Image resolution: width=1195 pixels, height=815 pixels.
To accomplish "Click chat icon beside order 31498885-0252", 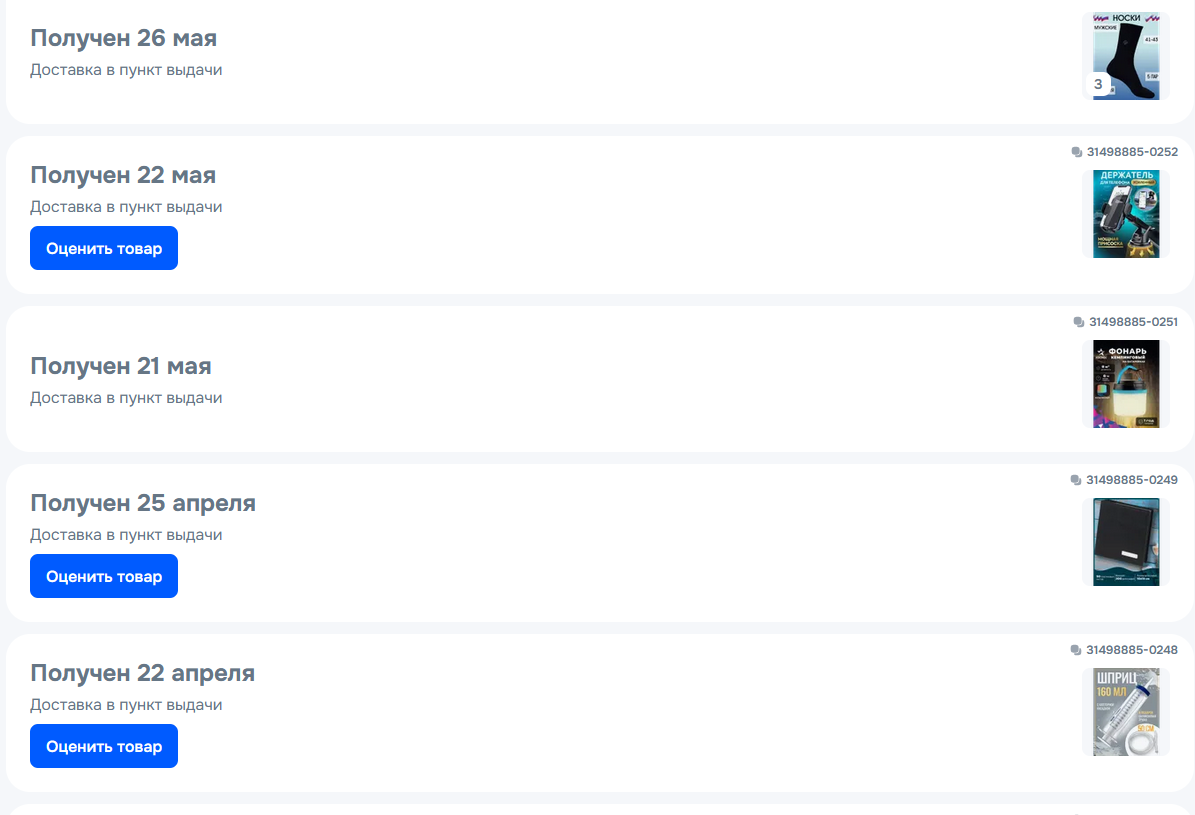I will [x=1076, y=152].
